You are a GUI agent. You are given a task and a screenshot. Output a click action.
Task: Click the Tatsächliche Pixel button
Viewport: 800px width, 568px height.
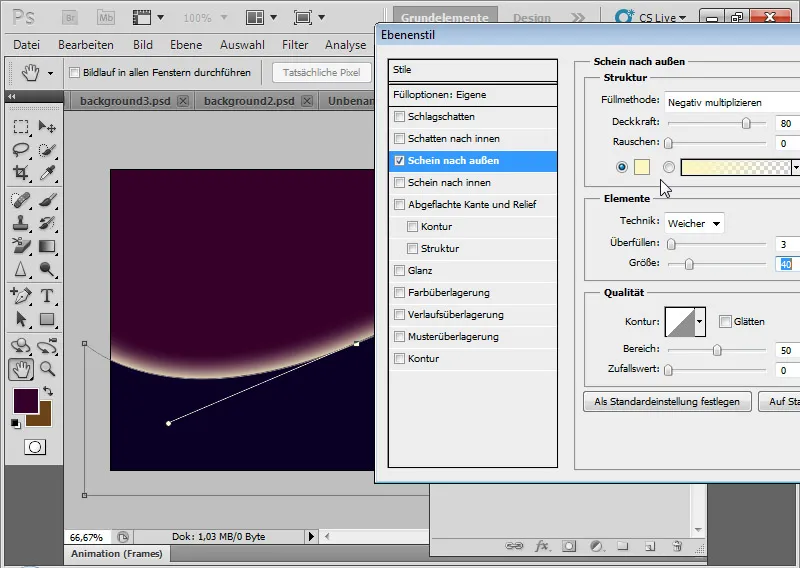pyautogui.click(x=321, y=72)
